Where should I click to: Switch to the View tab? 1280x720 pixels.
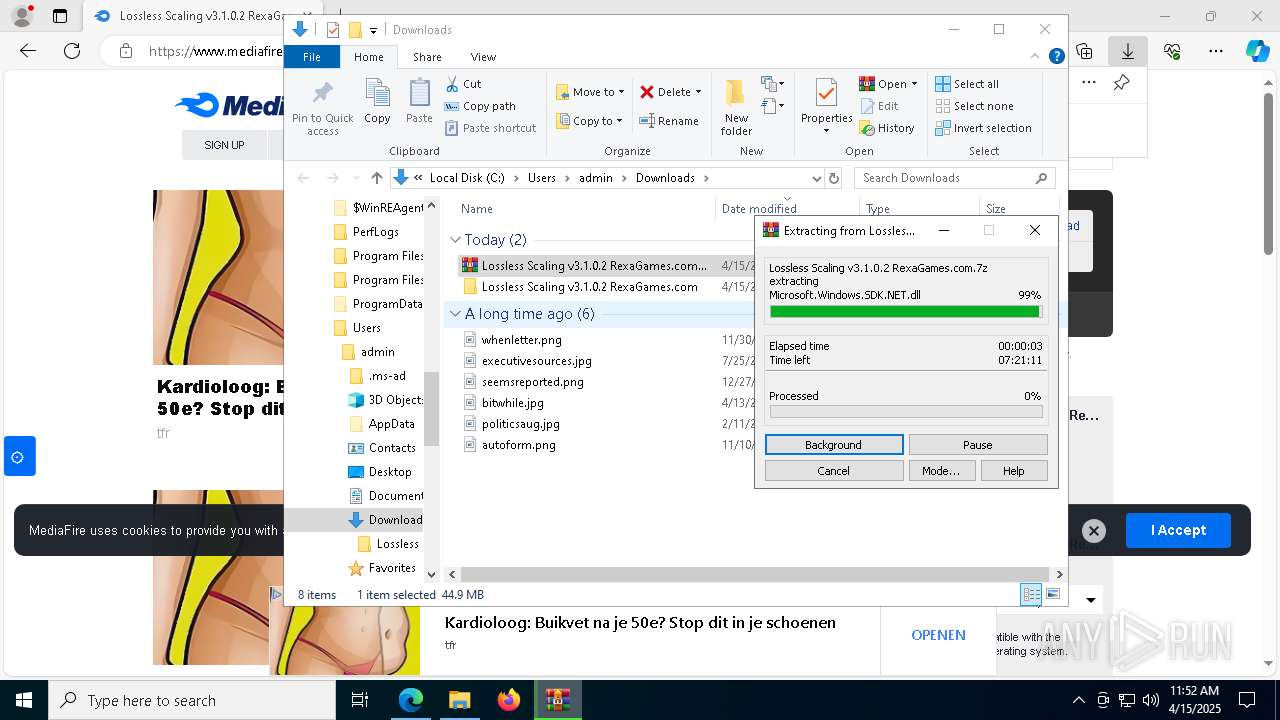483,57
